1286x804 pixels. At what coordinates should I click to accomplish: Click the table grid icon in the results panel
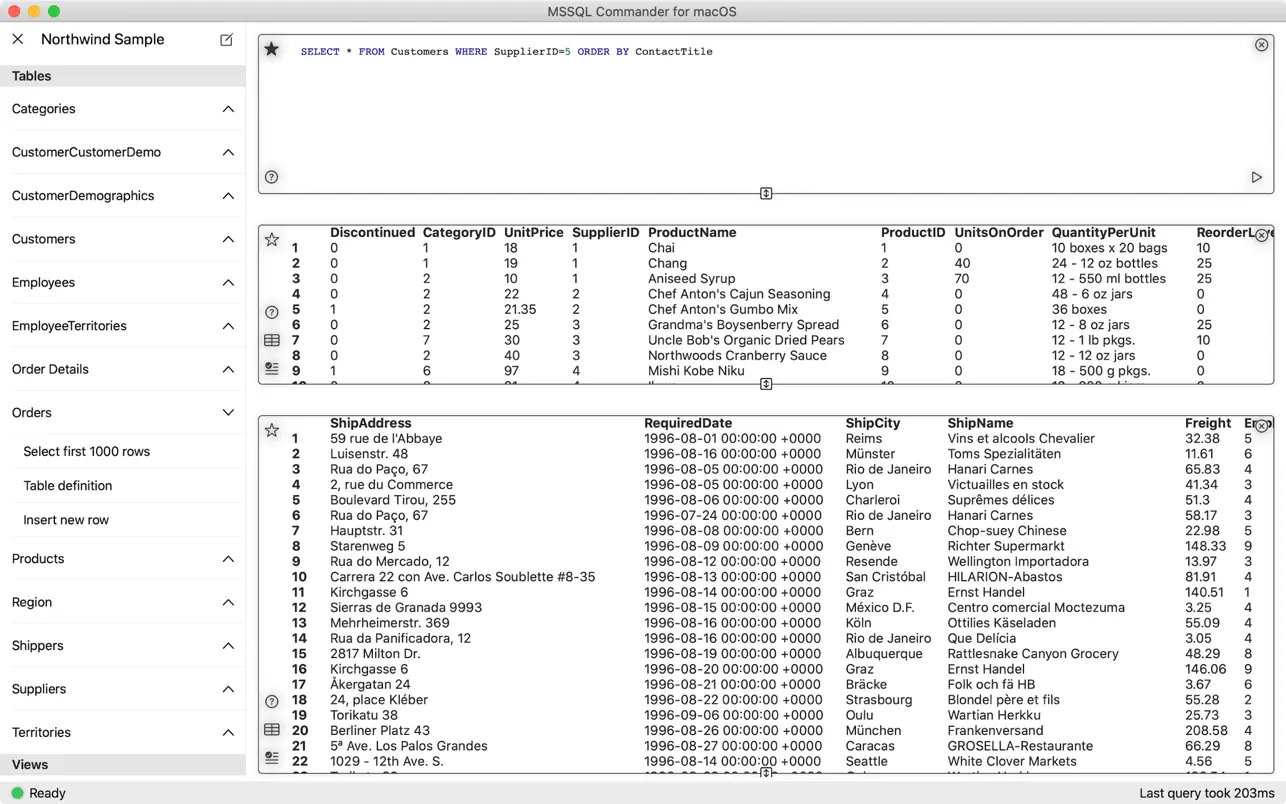[x=271, y=340]
